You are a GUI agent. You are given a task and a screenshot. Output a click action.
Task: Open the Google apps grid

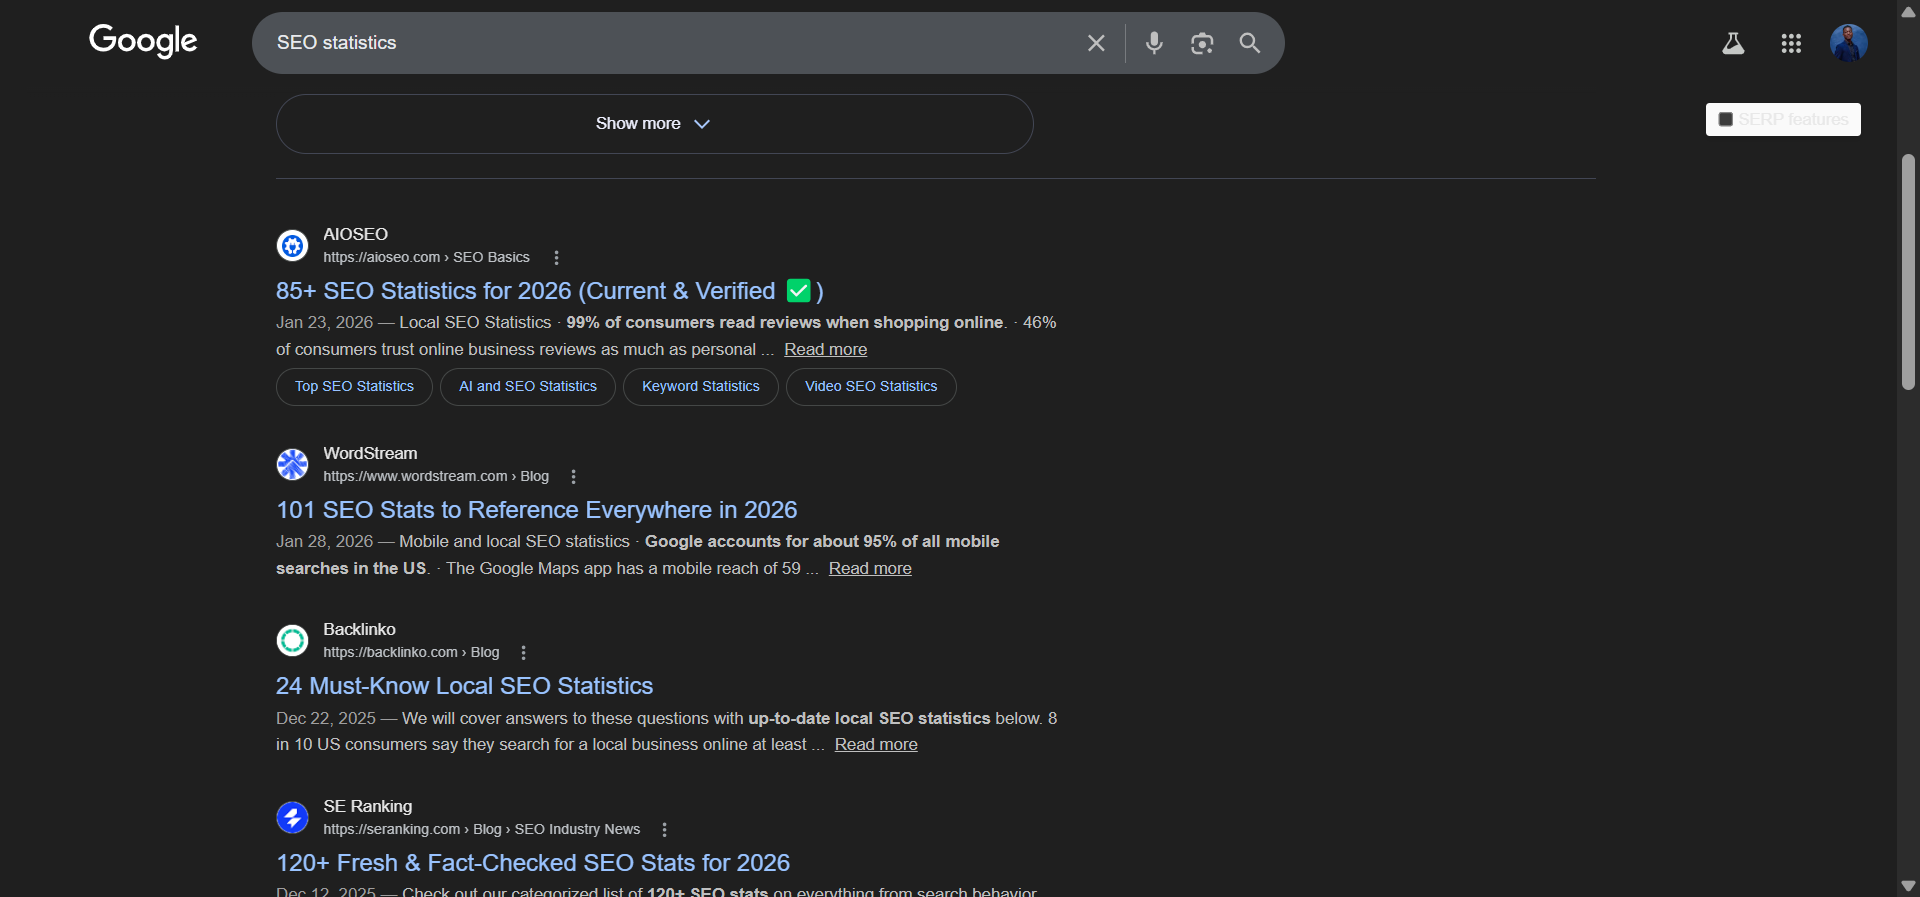(1791, 43)
